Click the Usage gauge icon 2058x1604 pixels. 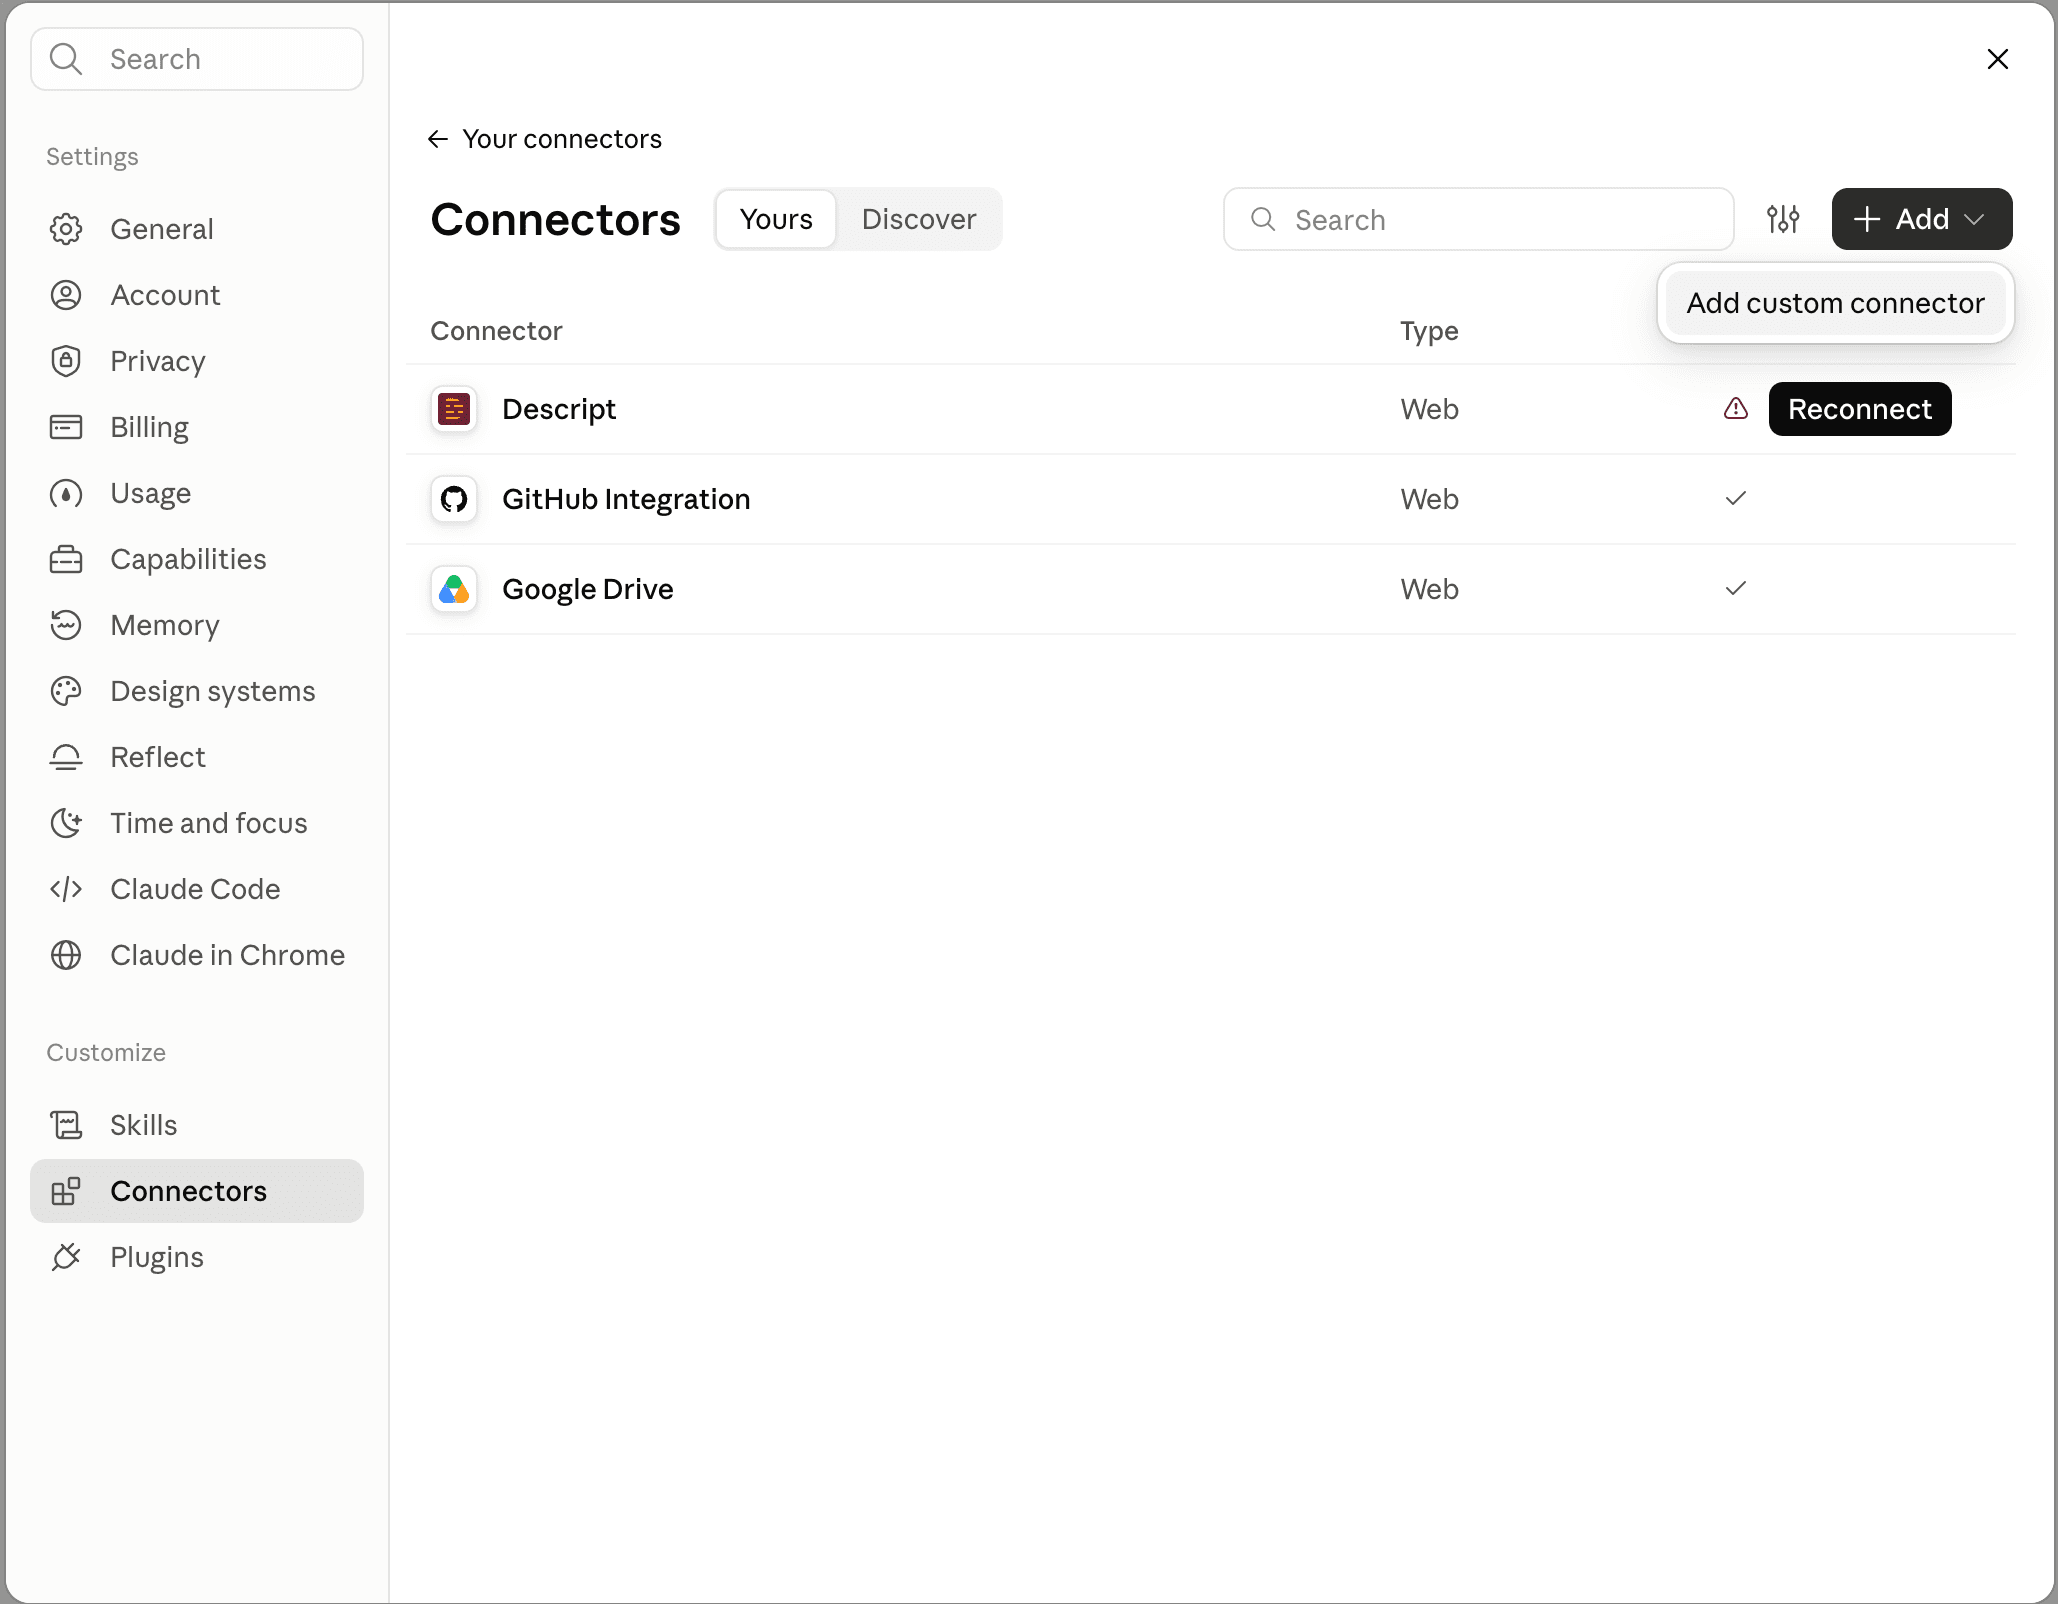click(x=66, y=493)
